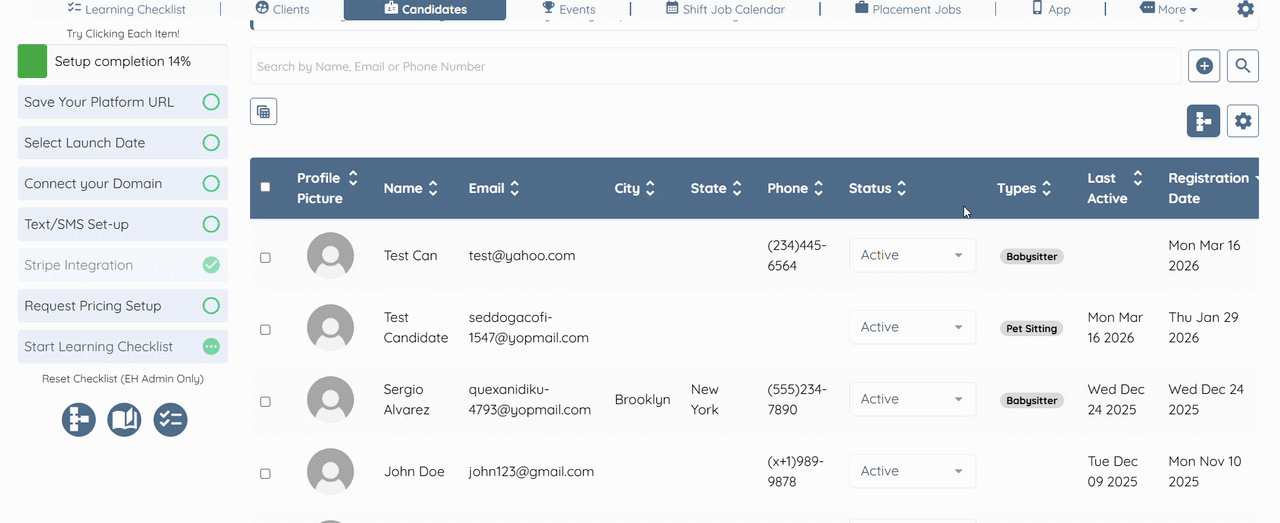Click the Request Pricing Setup circle icon
1280x523 pixels.
tap(211, 306)
